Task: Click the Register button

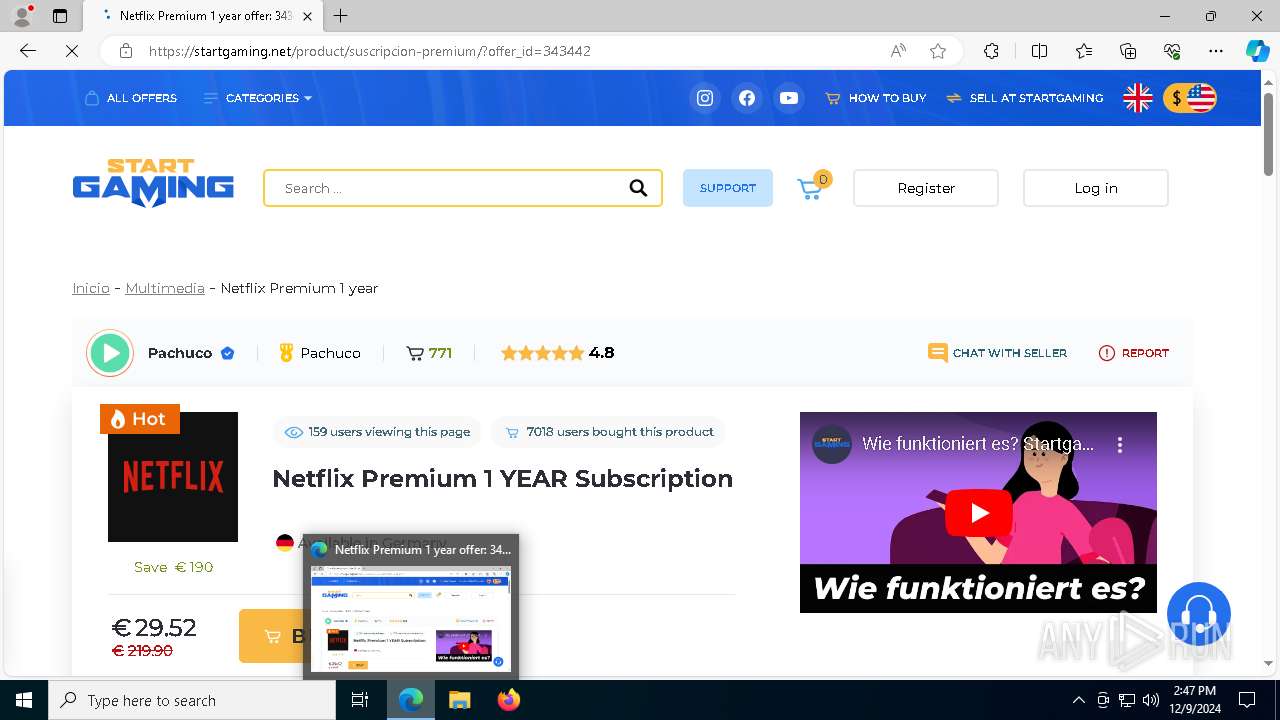Action: (x=926, y=188)
